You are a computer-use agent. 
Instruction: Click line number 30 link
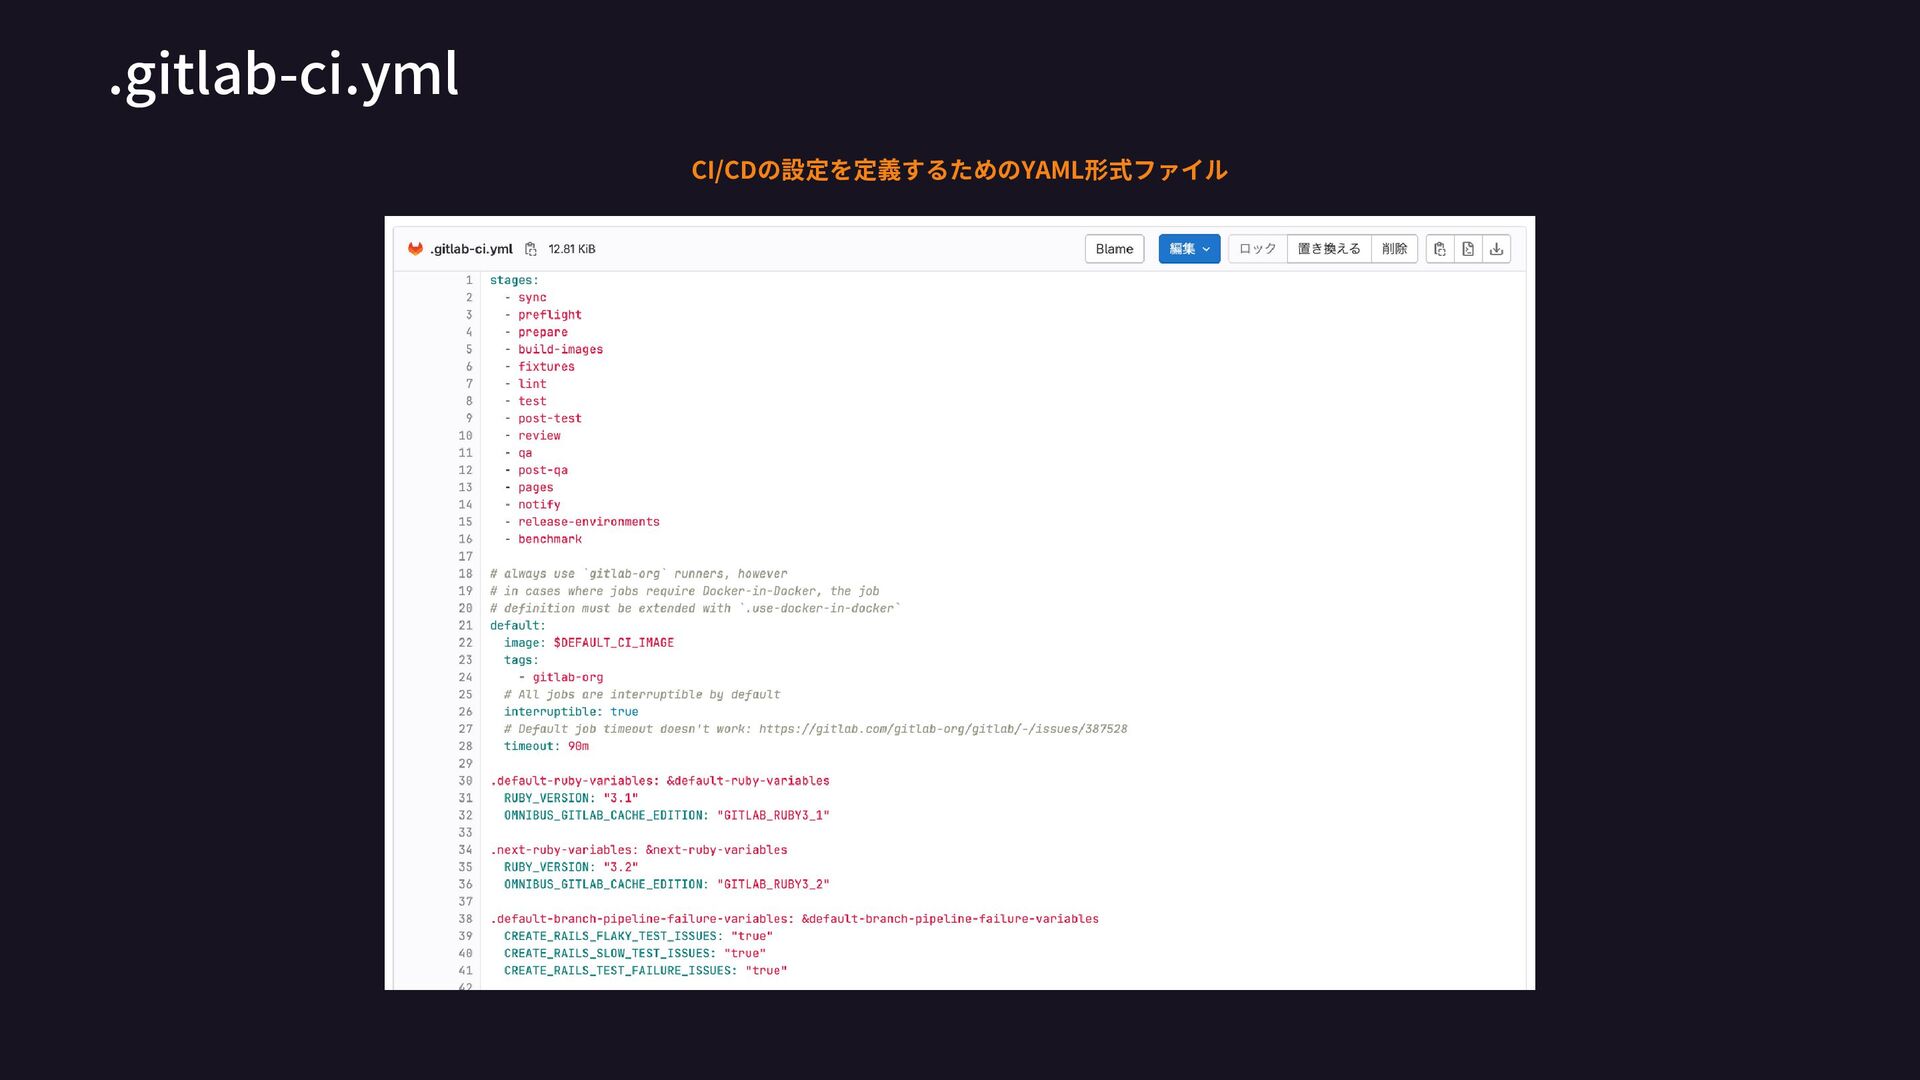[465, 781]
